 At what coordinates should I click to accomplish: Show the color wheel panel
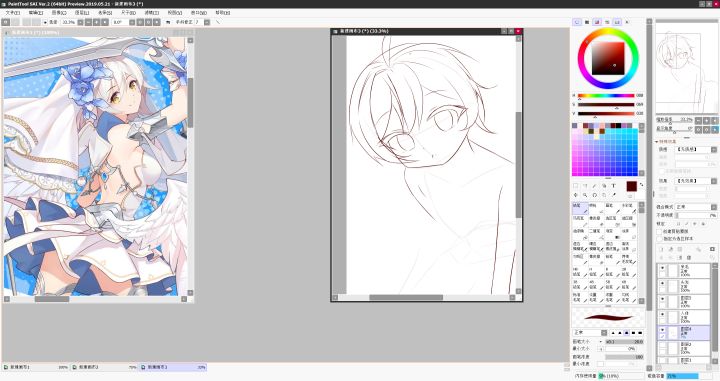pos(577,22)
